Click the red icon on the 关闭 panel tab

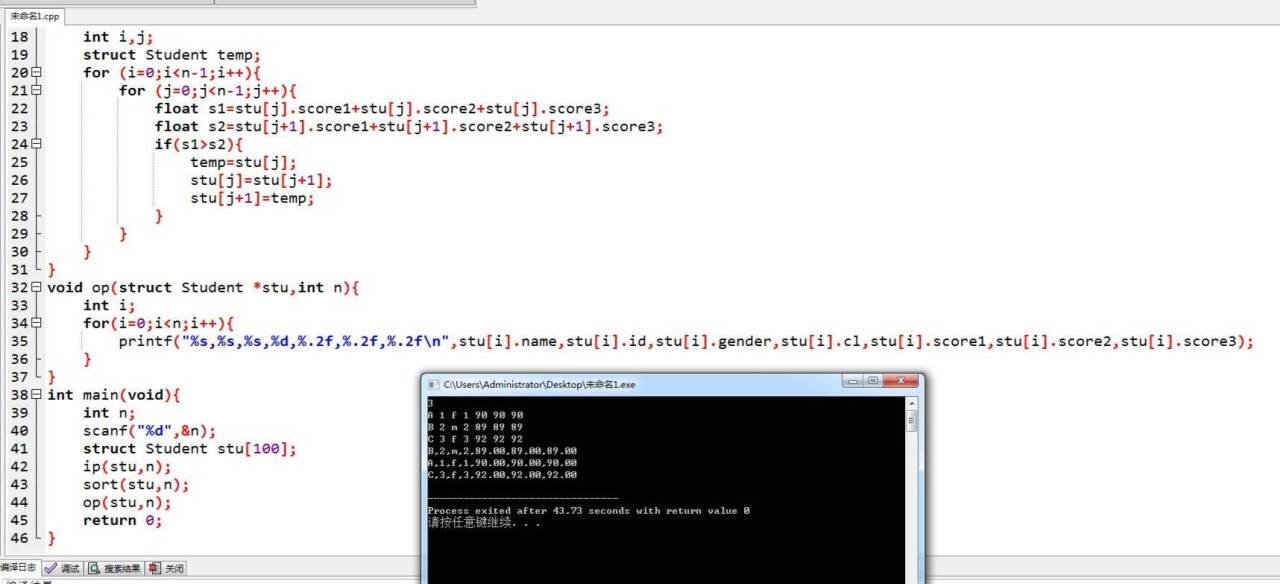coord(153,568)
